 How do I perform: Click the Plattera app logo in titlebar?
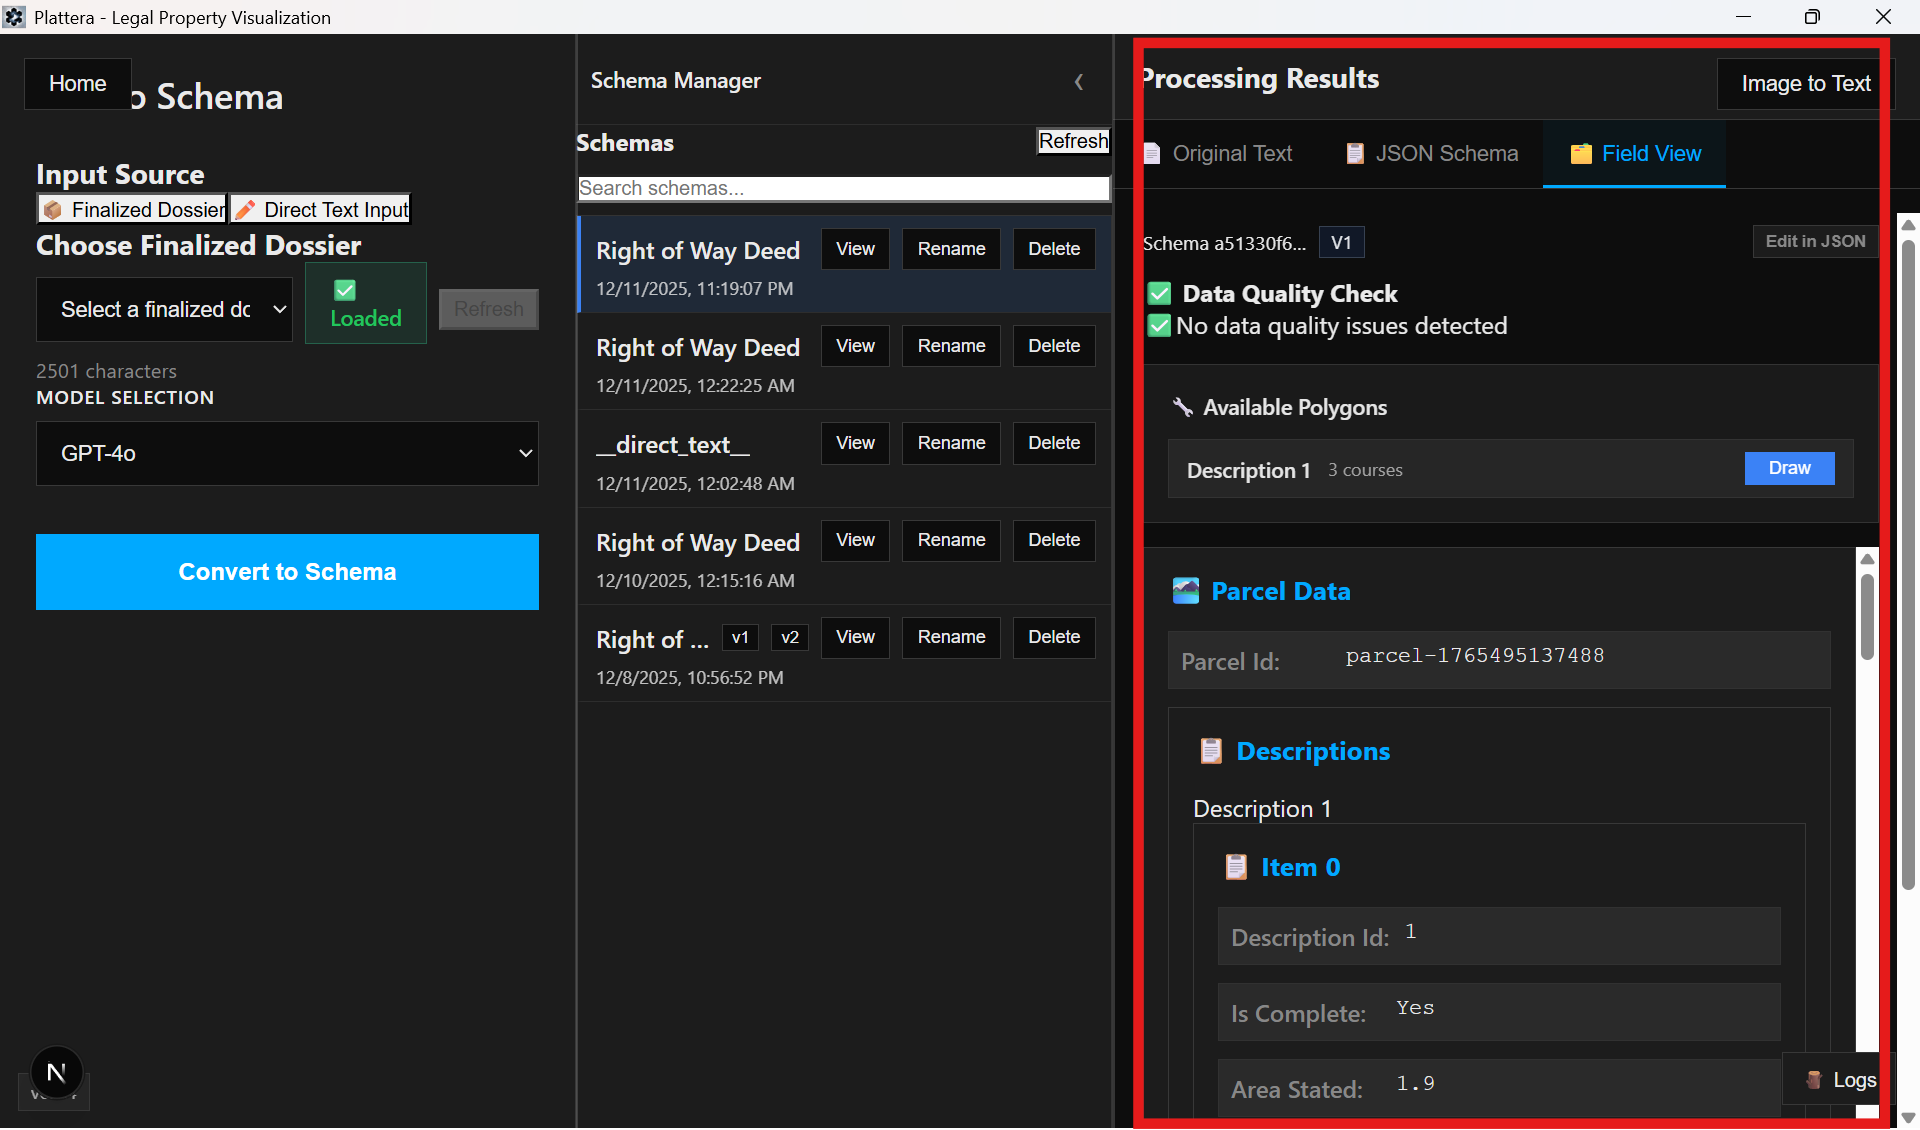pyautogui.click(x=15, y=16)
